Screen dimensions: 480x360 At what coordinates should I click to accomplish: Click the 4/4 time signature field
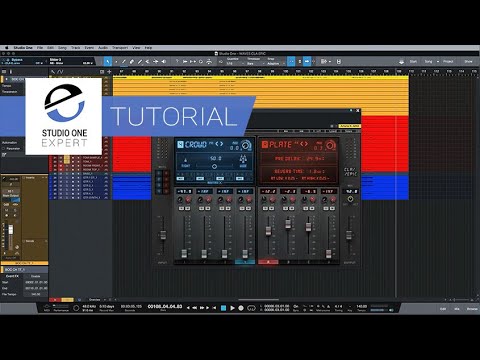338,306
